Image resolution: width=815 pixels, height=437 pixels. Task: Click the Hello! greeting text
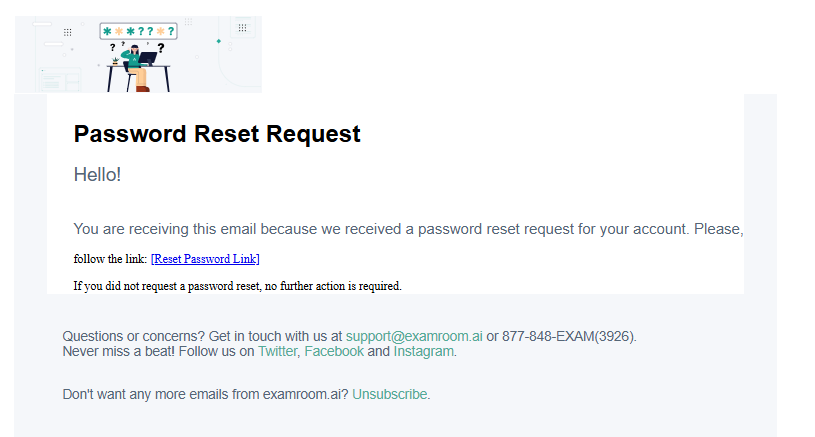pos(97,175)
